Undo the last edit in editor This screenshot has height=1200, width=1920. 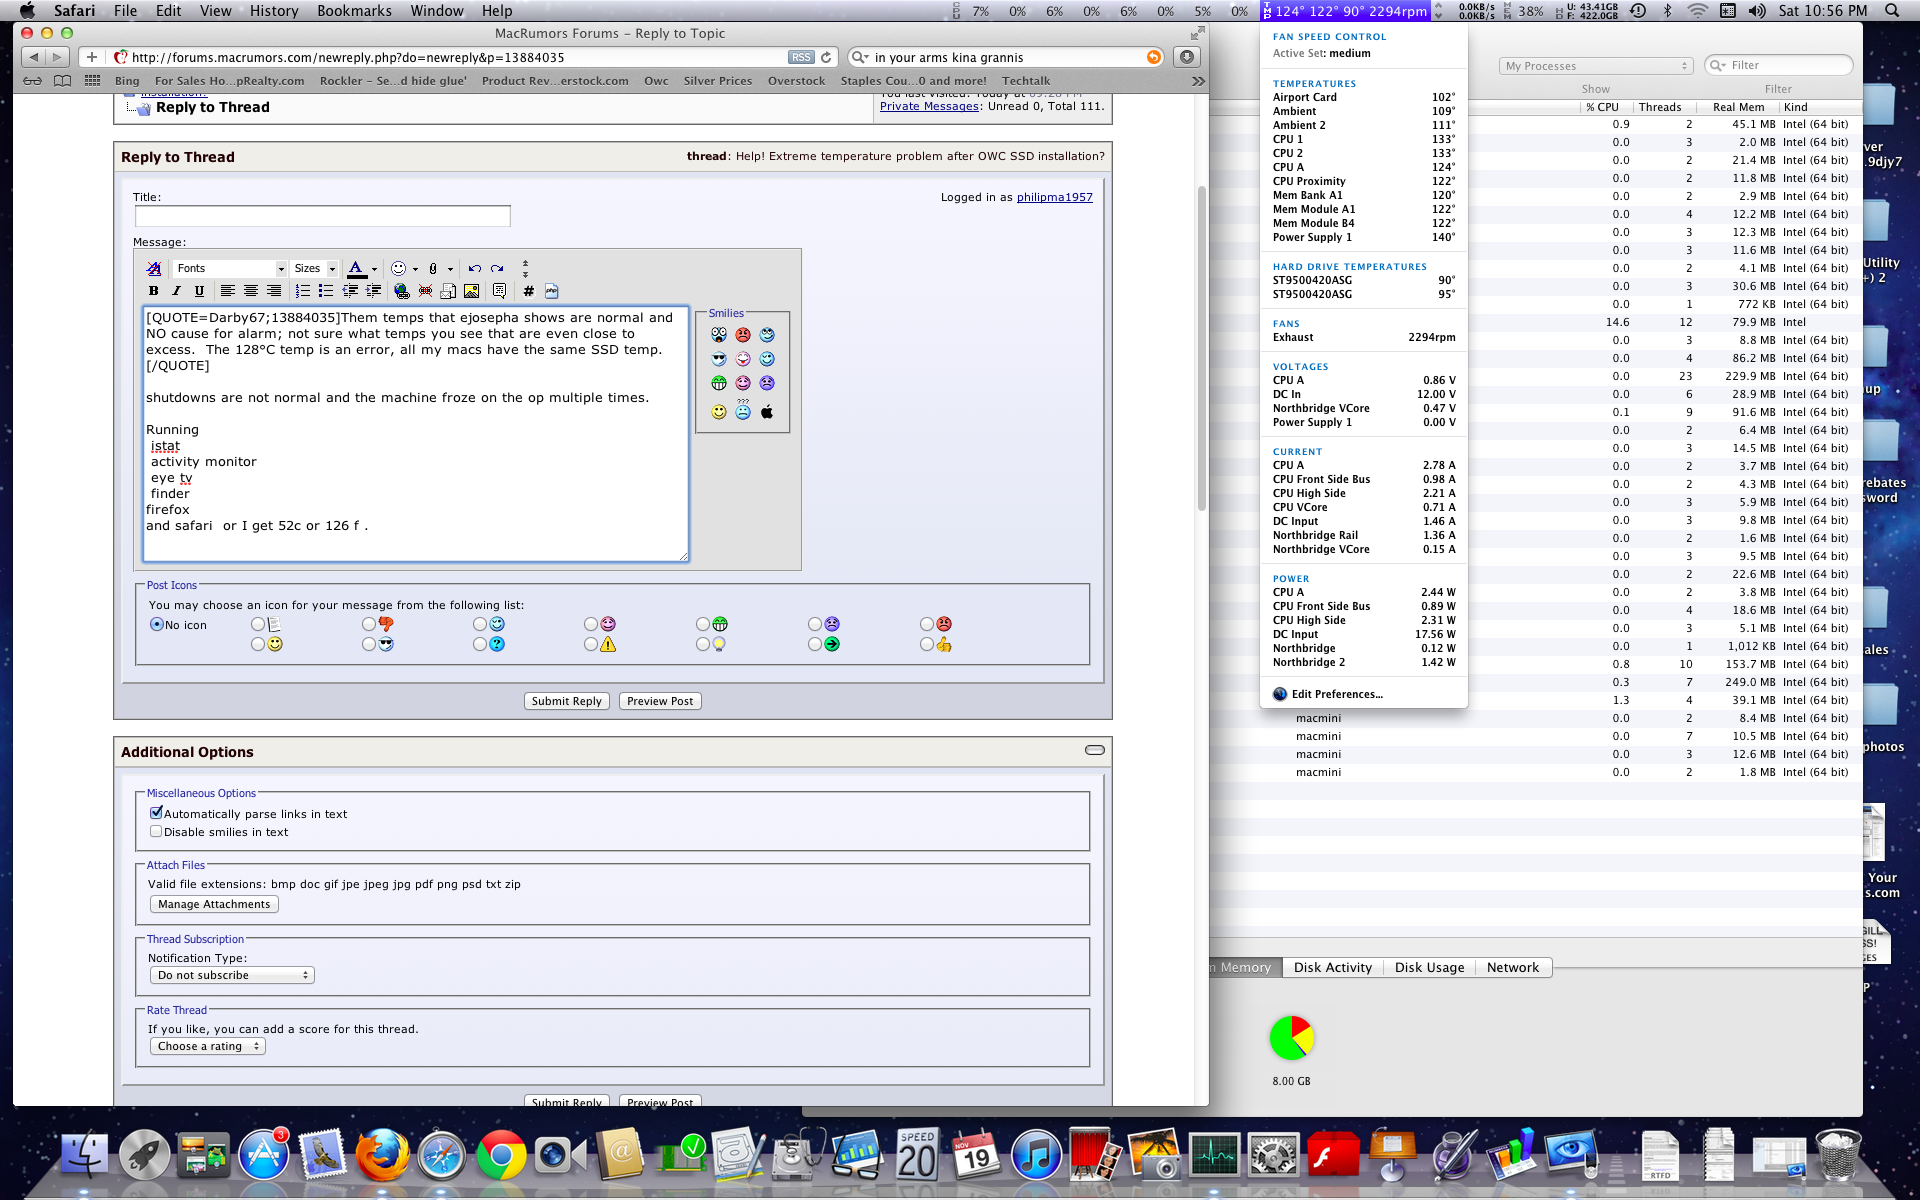tap(474, 268)
